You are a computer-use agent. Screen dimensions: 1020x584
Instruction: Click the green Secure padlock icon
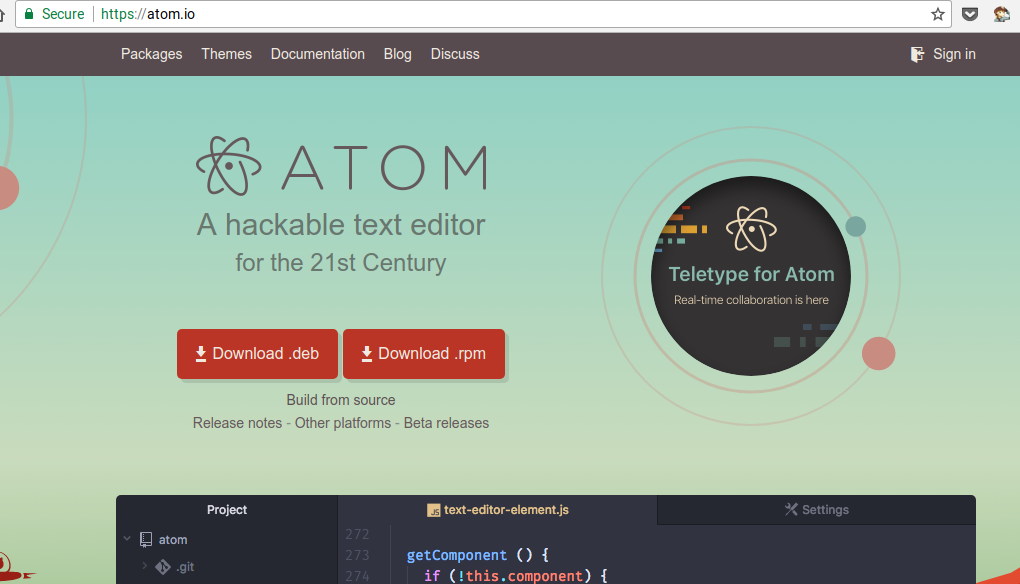28,14
